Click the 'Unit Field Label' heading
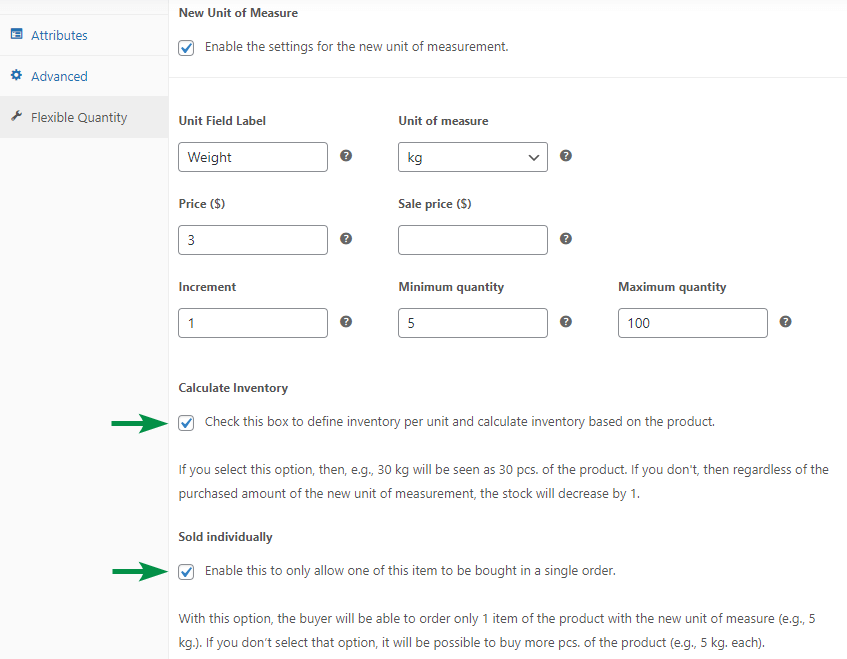This screenshot has height=659, width=847. coord(222,121)
